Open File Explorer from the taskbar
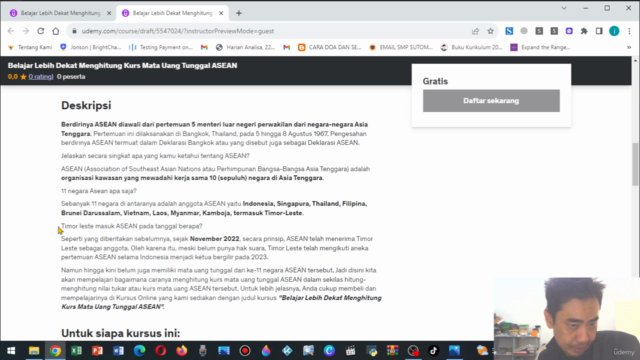640x360 pixels. (x=34, y=351)
